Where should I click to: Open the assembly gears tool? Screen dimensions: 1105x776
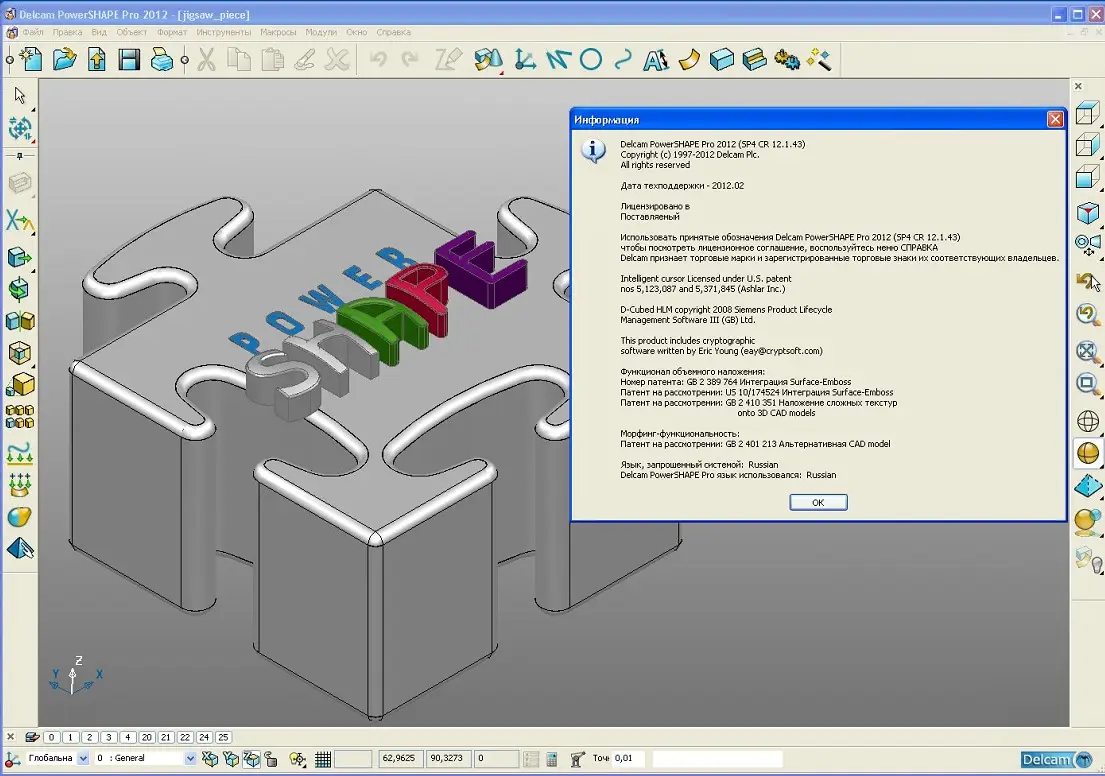coord(786,59)
